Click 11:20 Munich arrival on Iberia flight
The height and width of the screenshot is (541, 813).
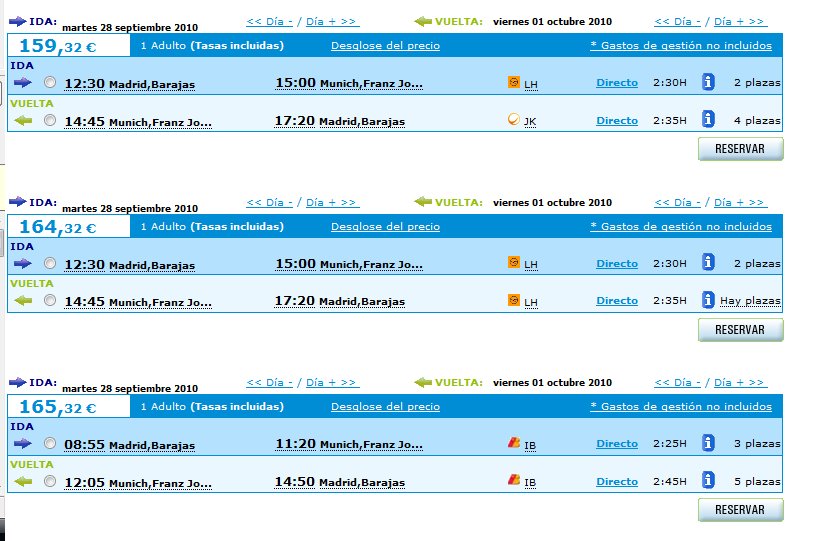pyautogui.click(x=349, y=444)
